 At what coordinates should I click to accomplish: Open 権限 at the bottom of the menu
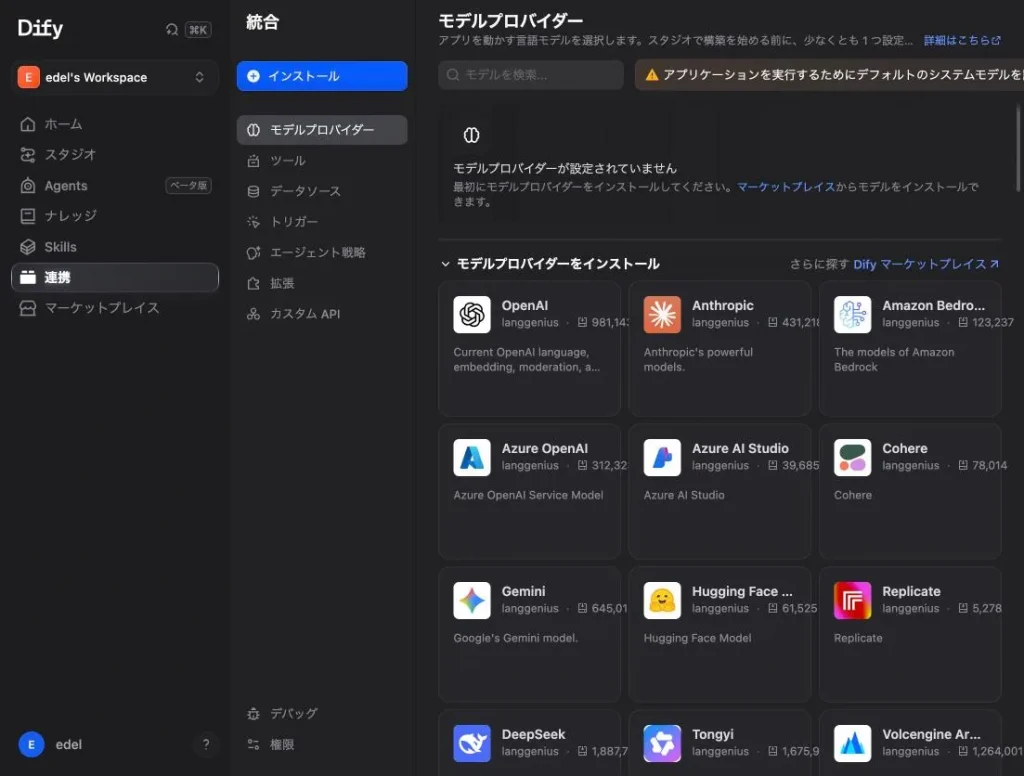pyautogui.click(x=322, y=744)
